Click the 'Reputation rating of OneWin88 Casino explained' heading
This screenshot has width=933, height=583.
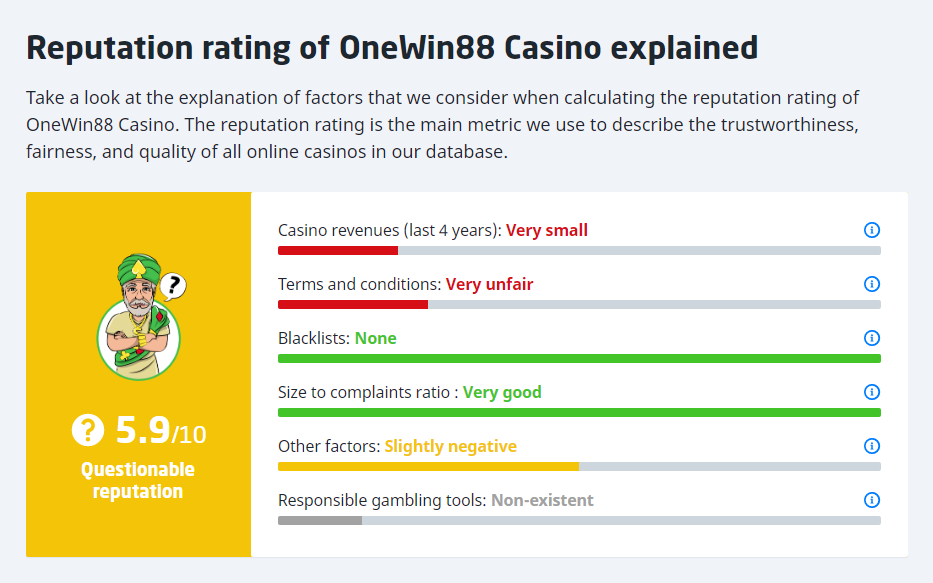(x=391, y=47)
